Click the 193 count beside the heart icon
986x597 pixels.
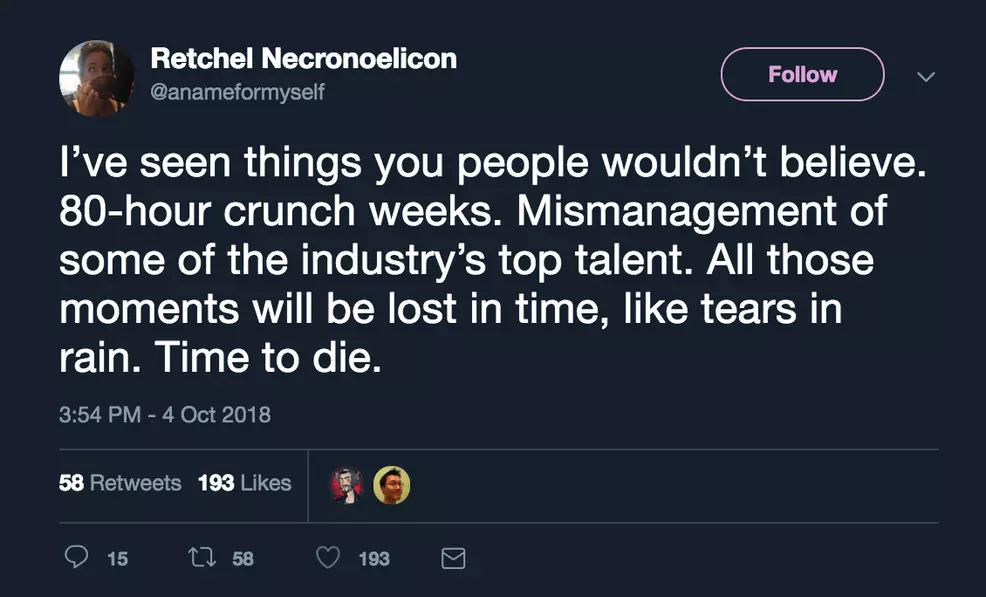pyautogui.click(x=373, y=559)
